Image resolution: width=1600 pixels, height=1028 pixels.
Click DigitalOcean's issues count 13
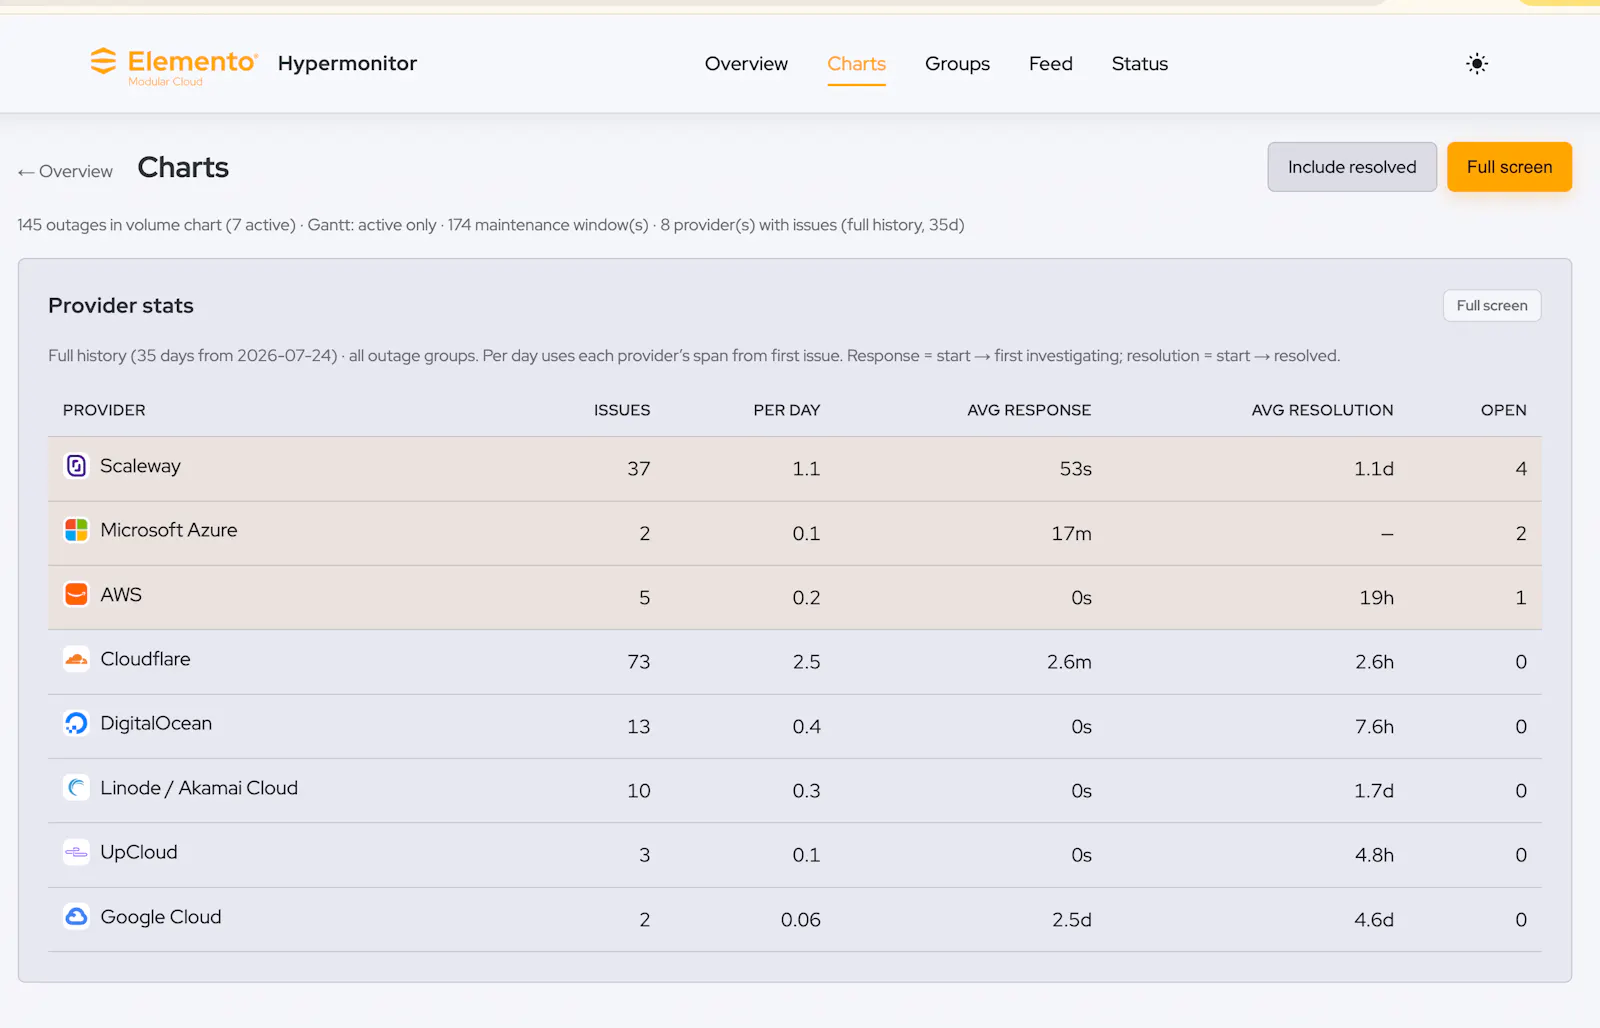pos(639,727)
